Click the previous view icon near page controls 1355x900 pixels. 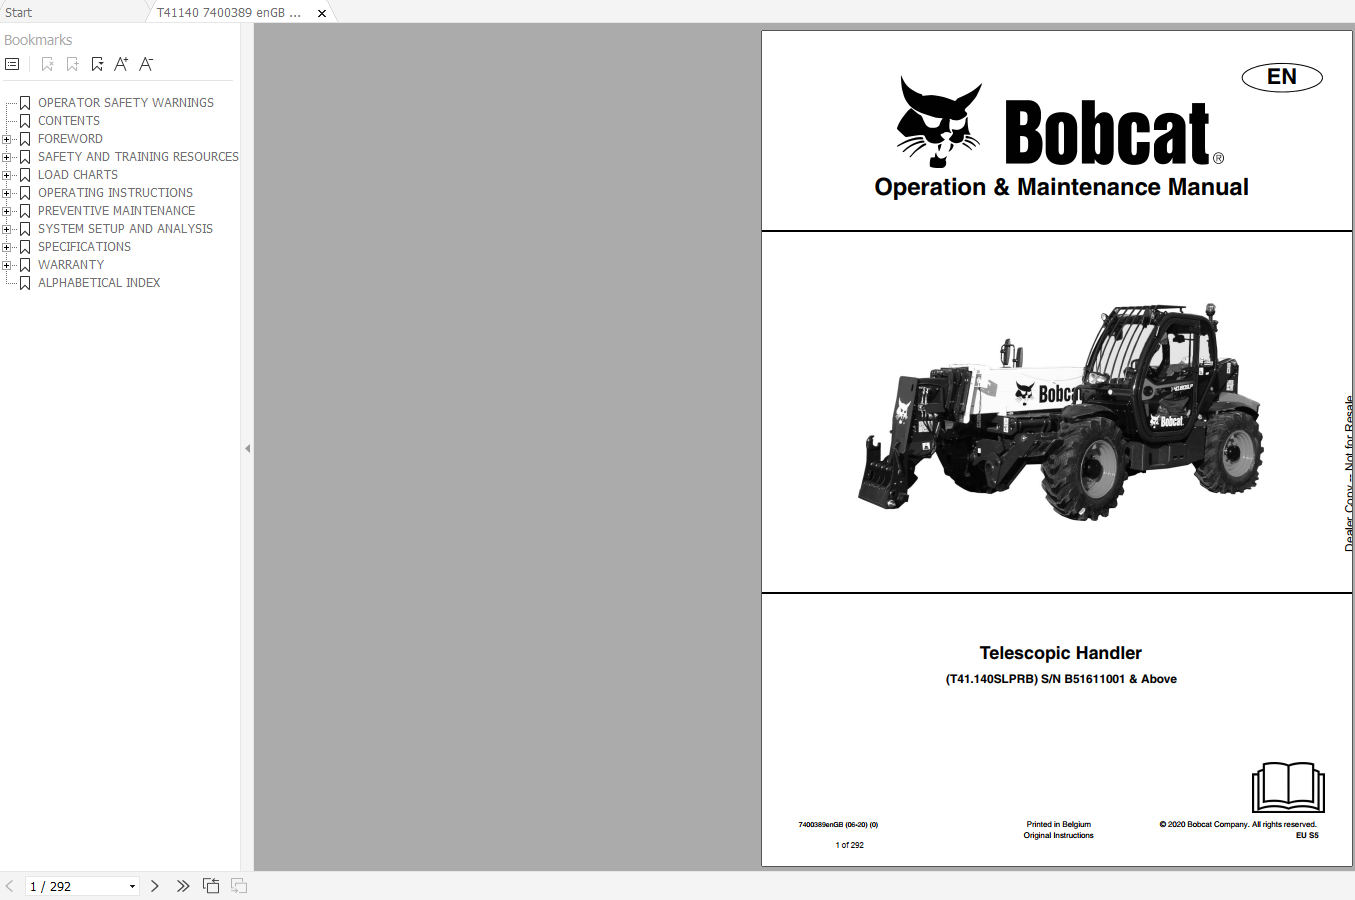pos(211,885)
